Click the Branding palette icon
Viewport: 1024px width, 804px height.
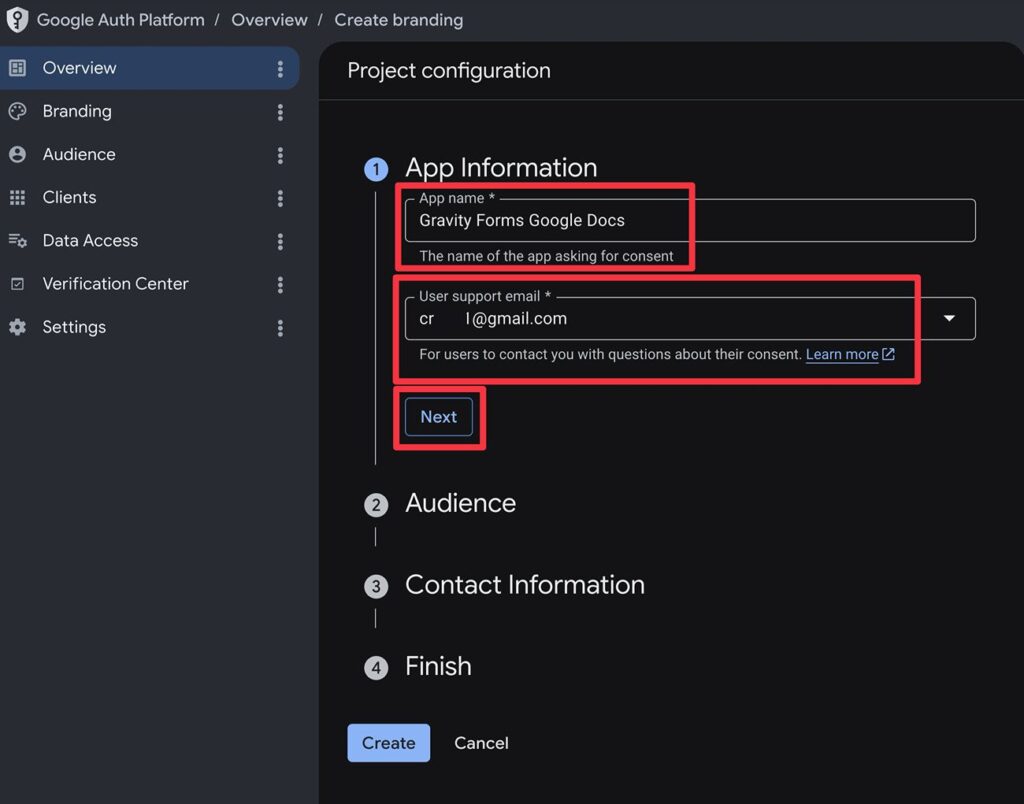18,111
